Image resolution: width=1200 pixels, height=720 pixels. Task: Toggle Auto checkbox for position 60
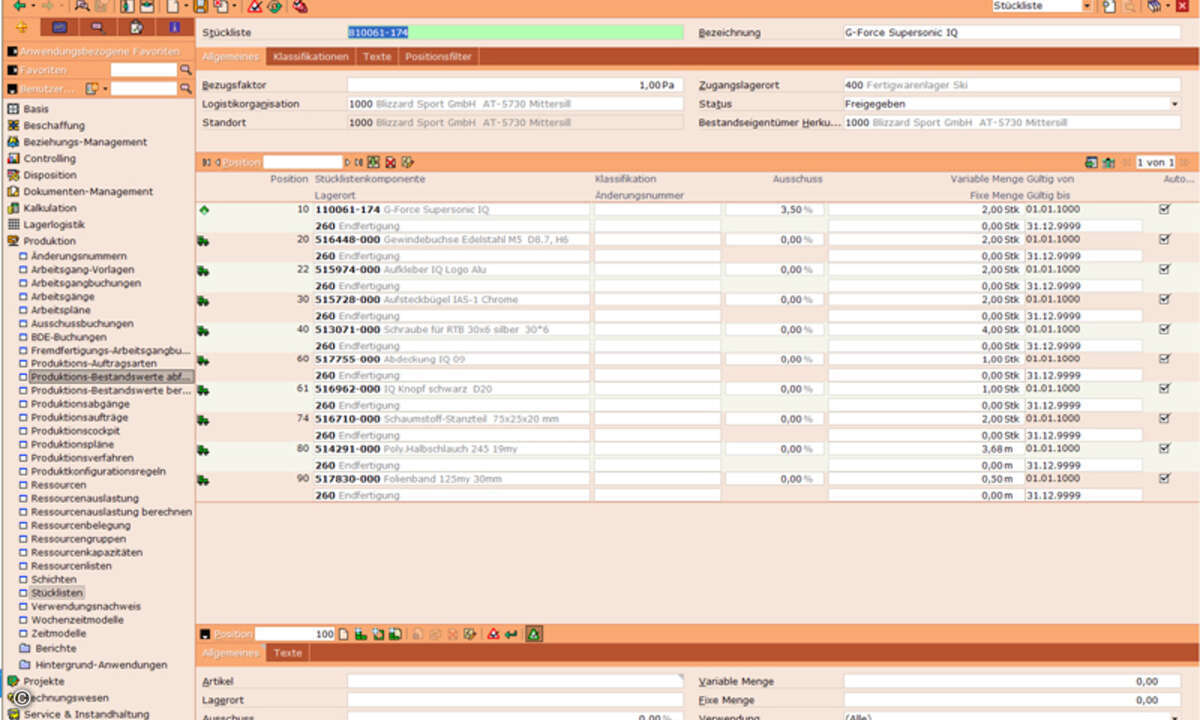point(1164,359)
